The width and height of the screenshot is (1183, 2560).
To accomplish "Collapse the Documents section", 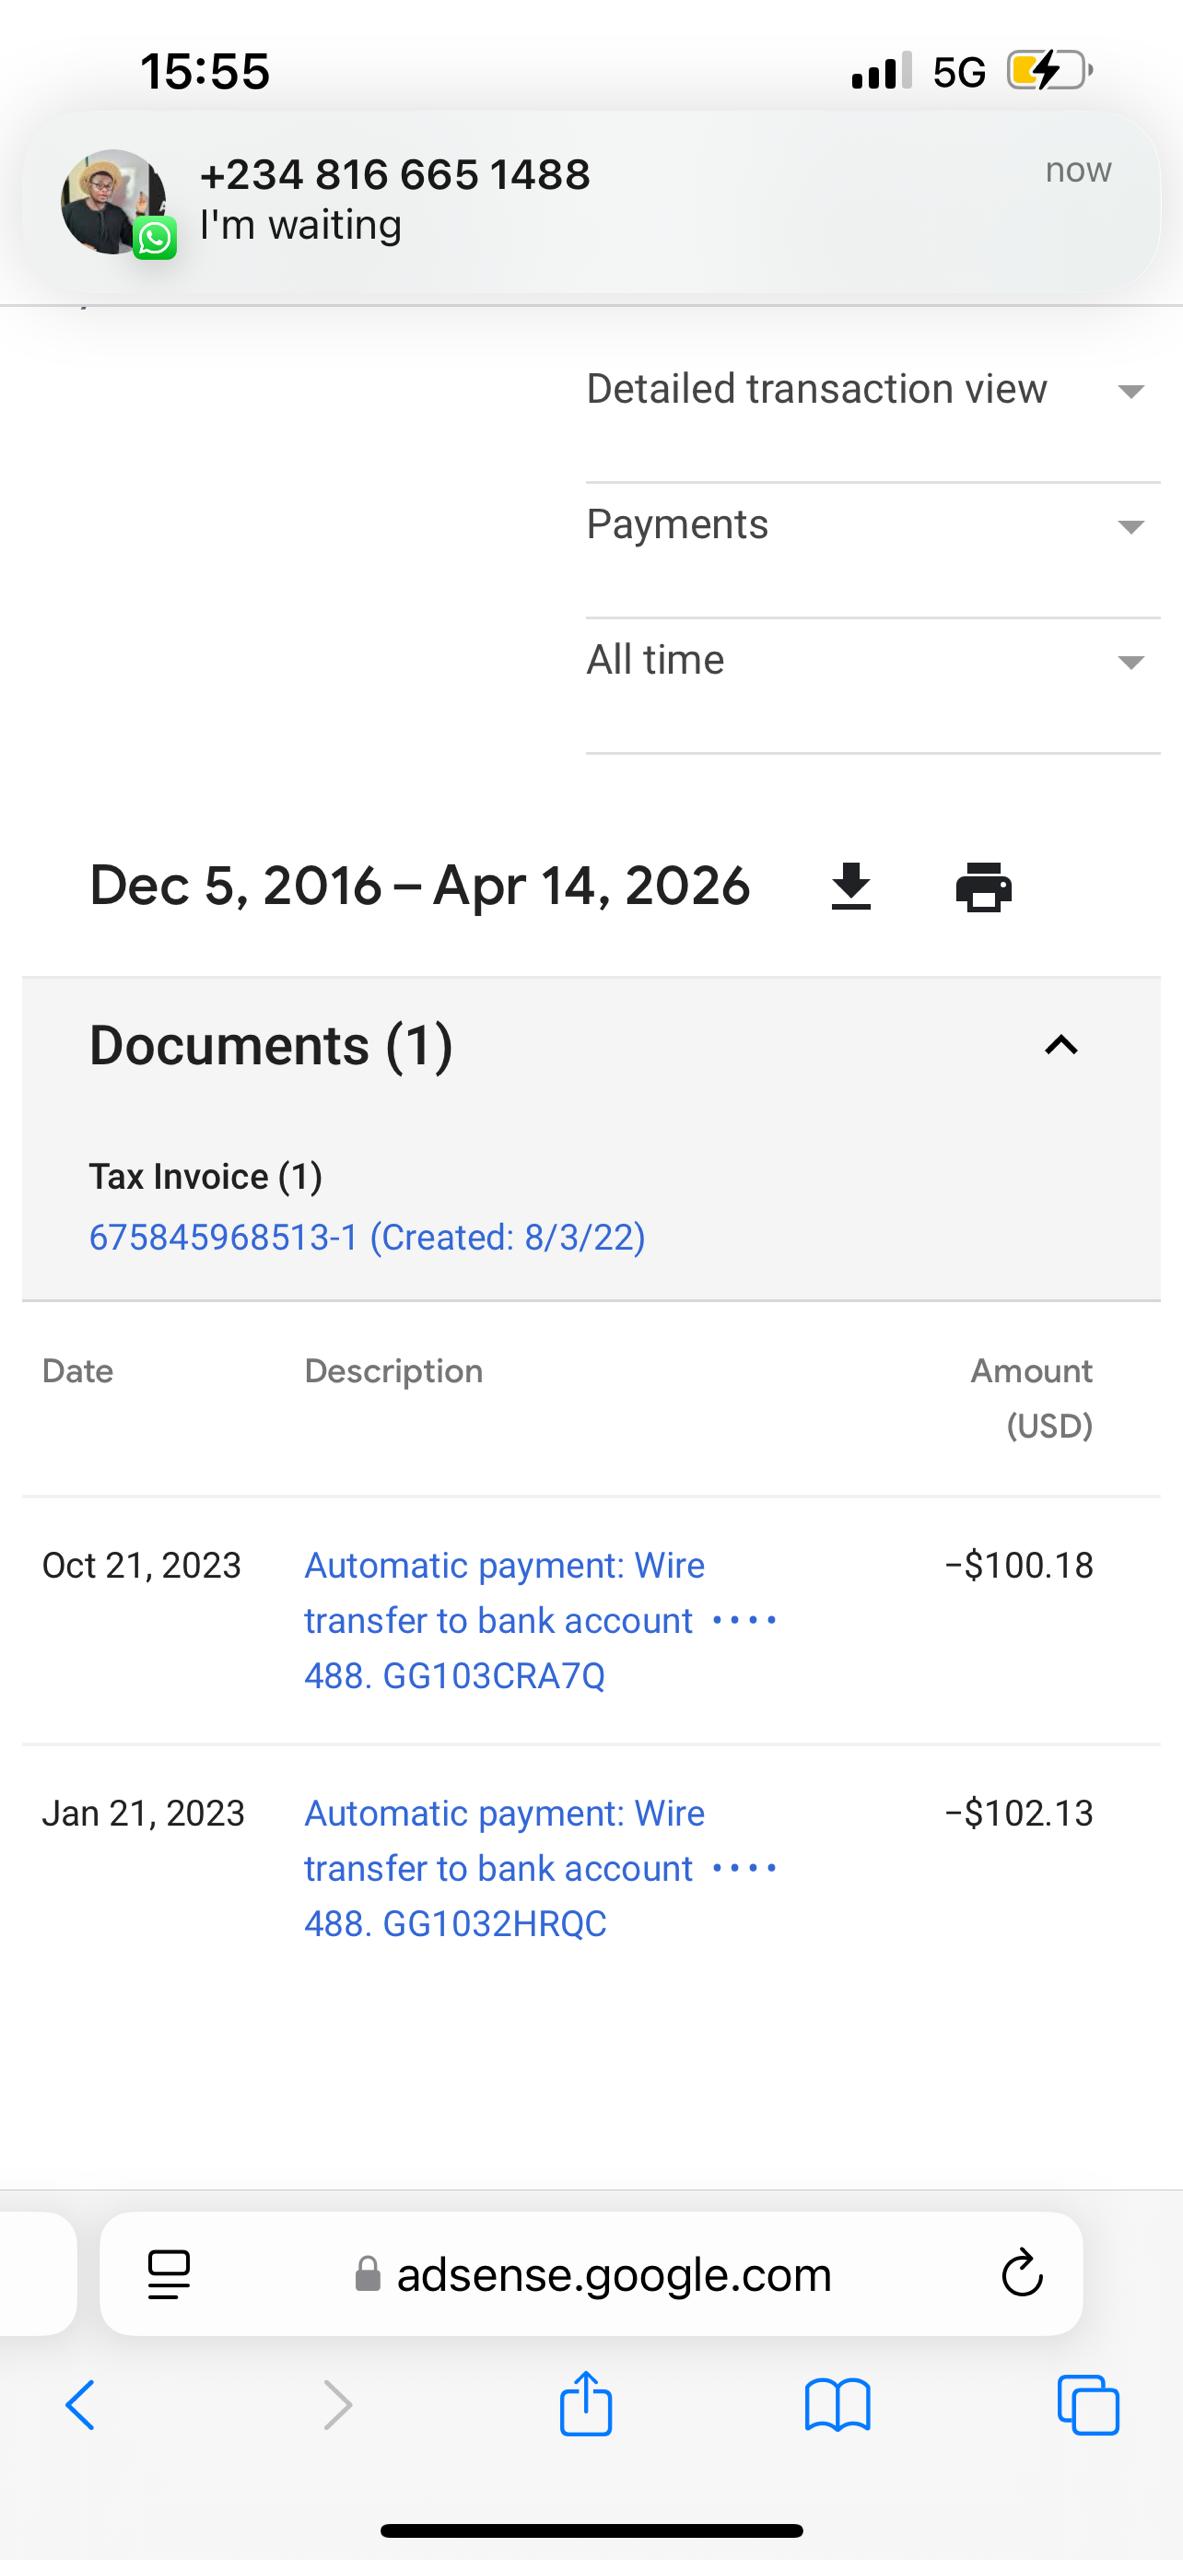I will (1061, 1045).
